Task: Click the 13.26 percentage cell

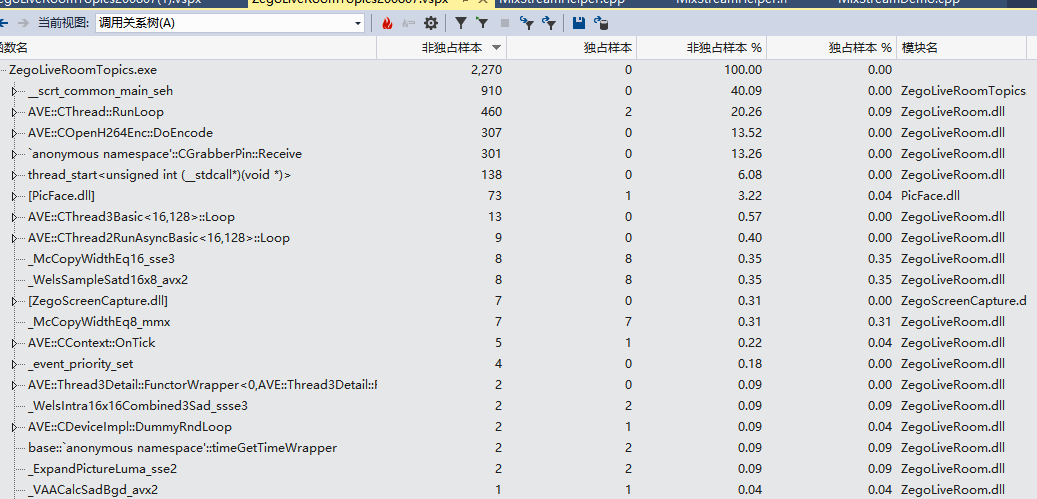Action: (746, 154)
